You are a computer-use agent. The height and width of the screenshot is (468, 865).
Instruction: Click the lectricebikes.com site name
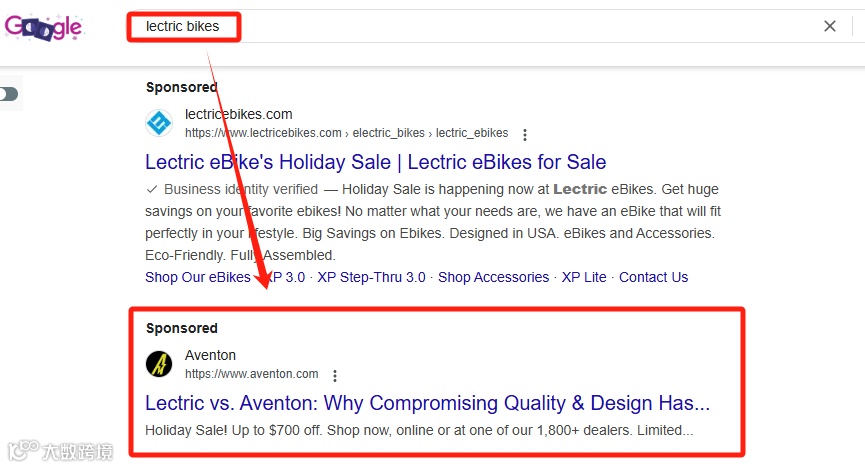238,114
